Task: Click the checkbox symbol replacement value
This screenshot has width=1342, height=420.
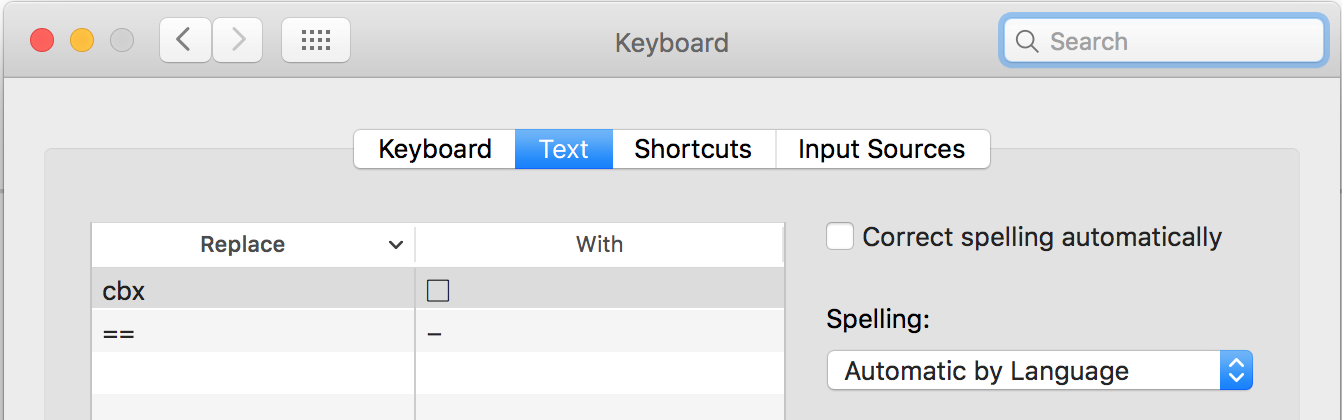Action: 438,291
